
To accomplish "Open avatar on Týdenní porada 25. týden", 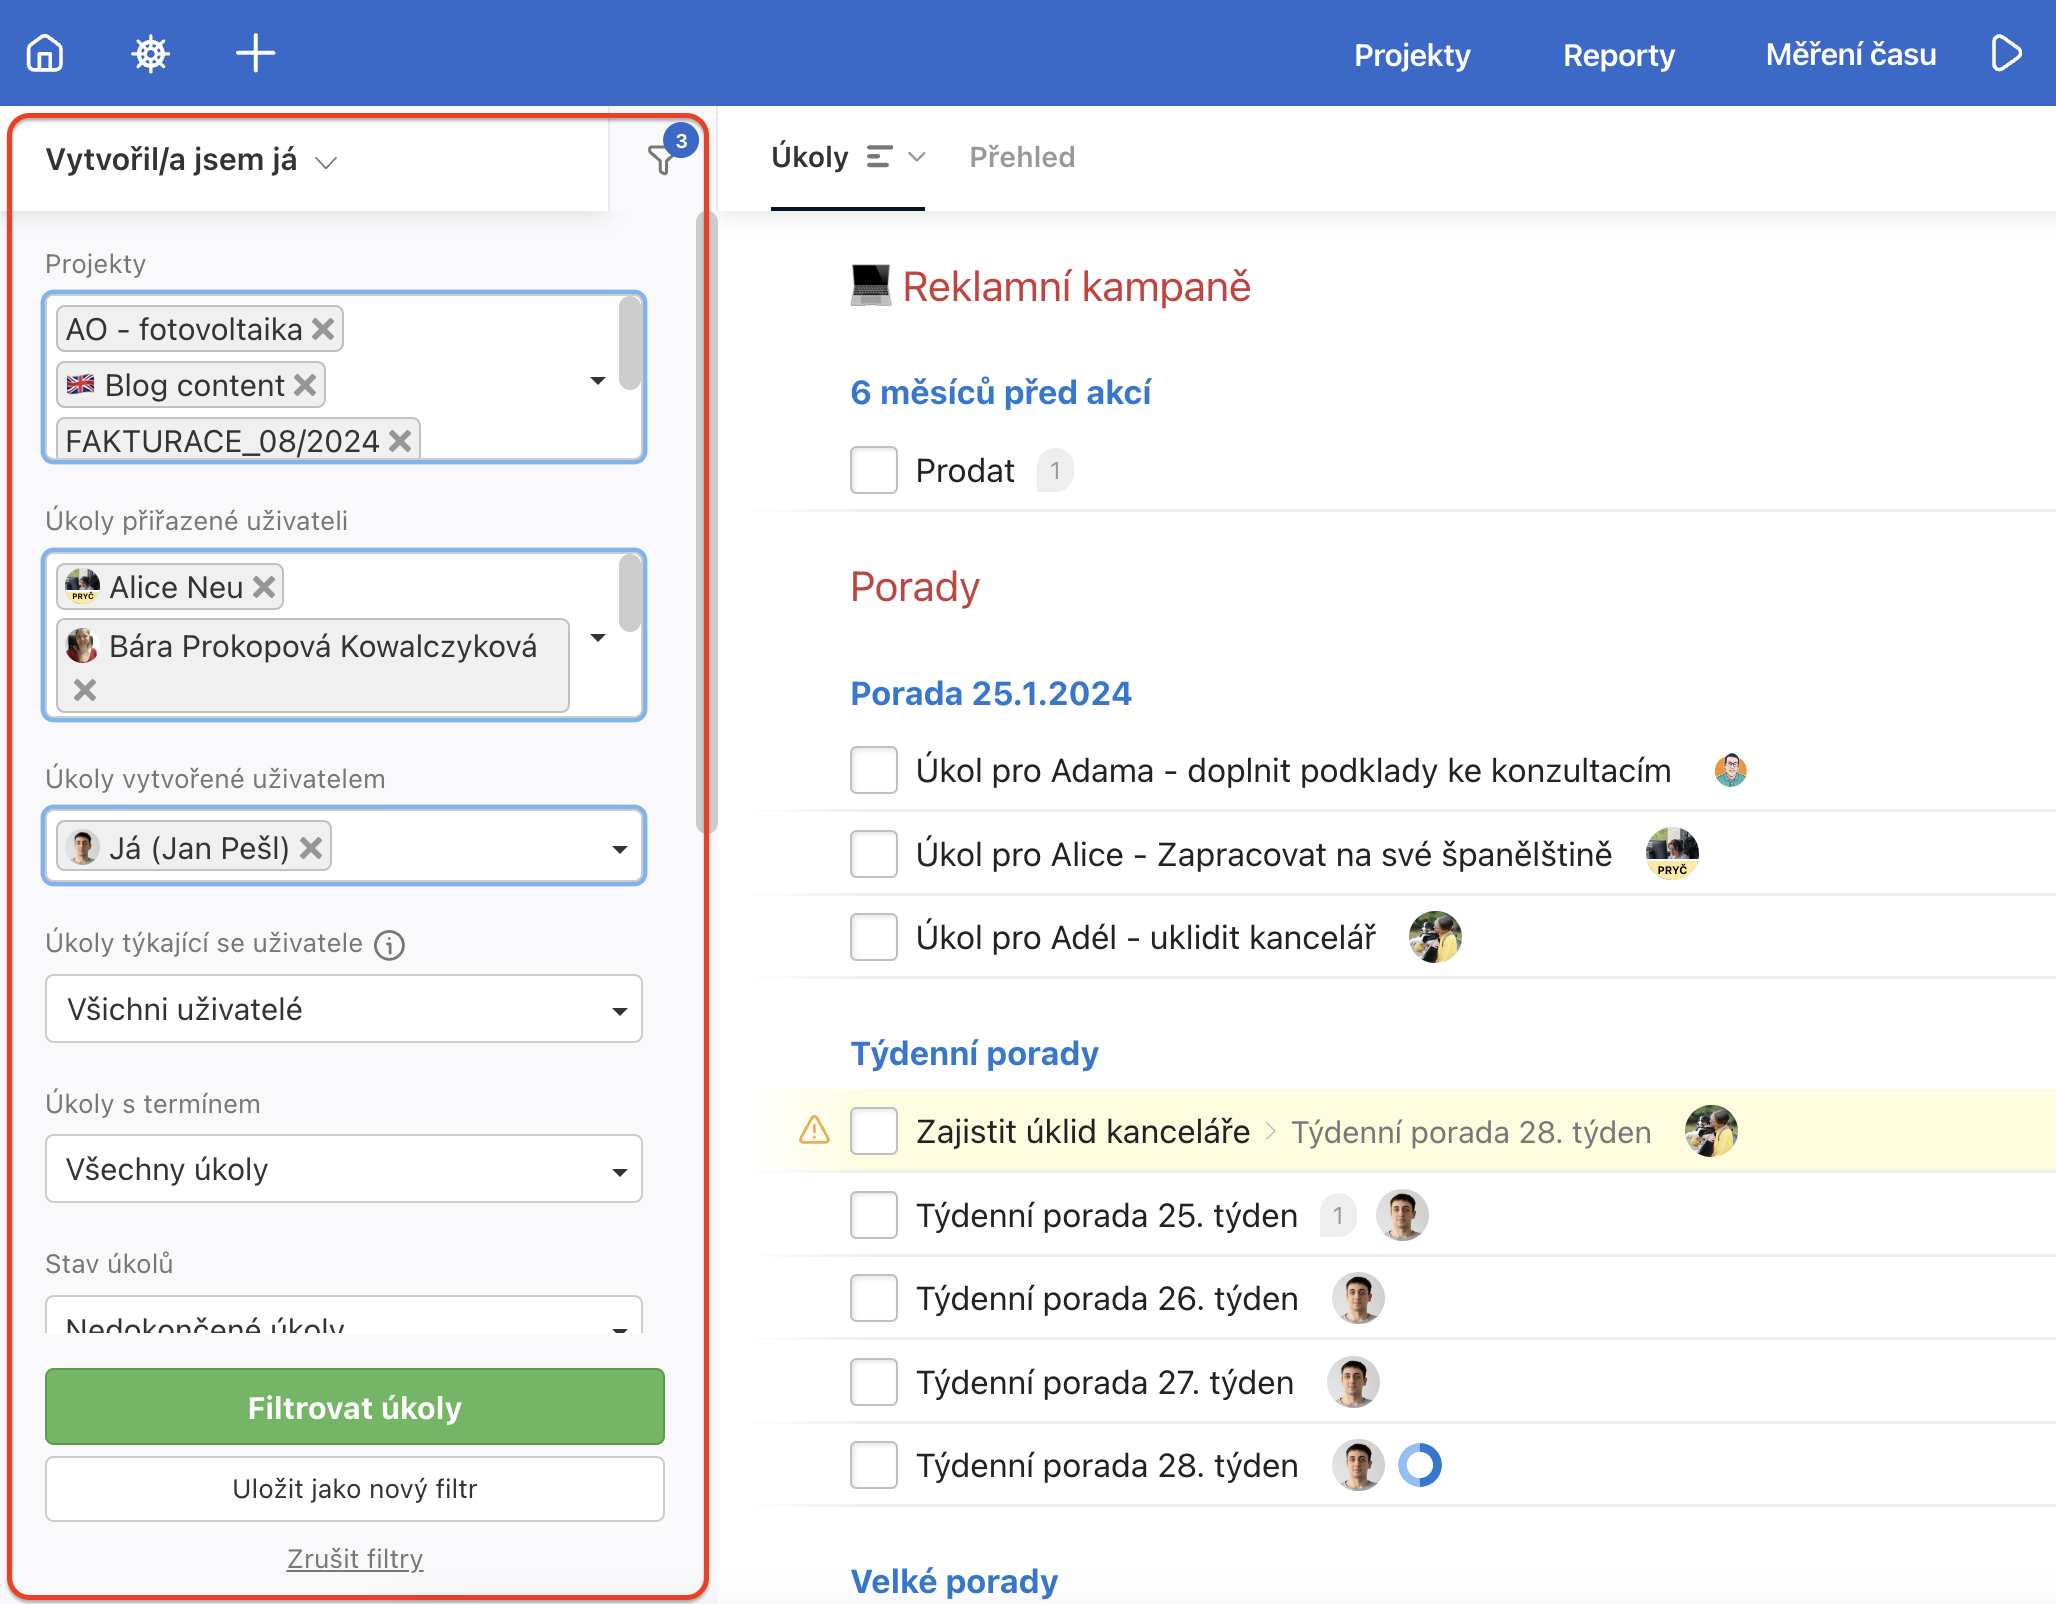I will coord(1402,1215).
